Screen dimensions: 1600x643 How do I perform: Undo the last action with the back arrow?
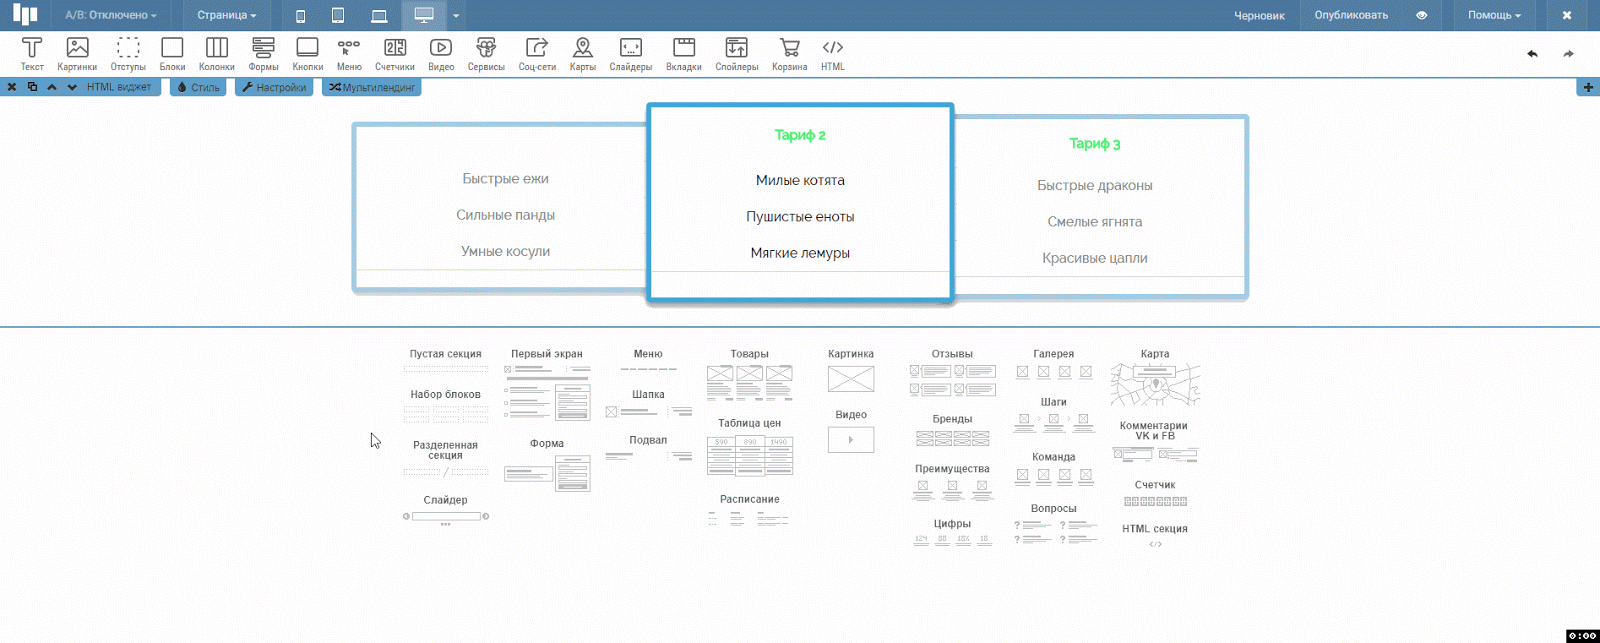click(x=1532, y=54)
